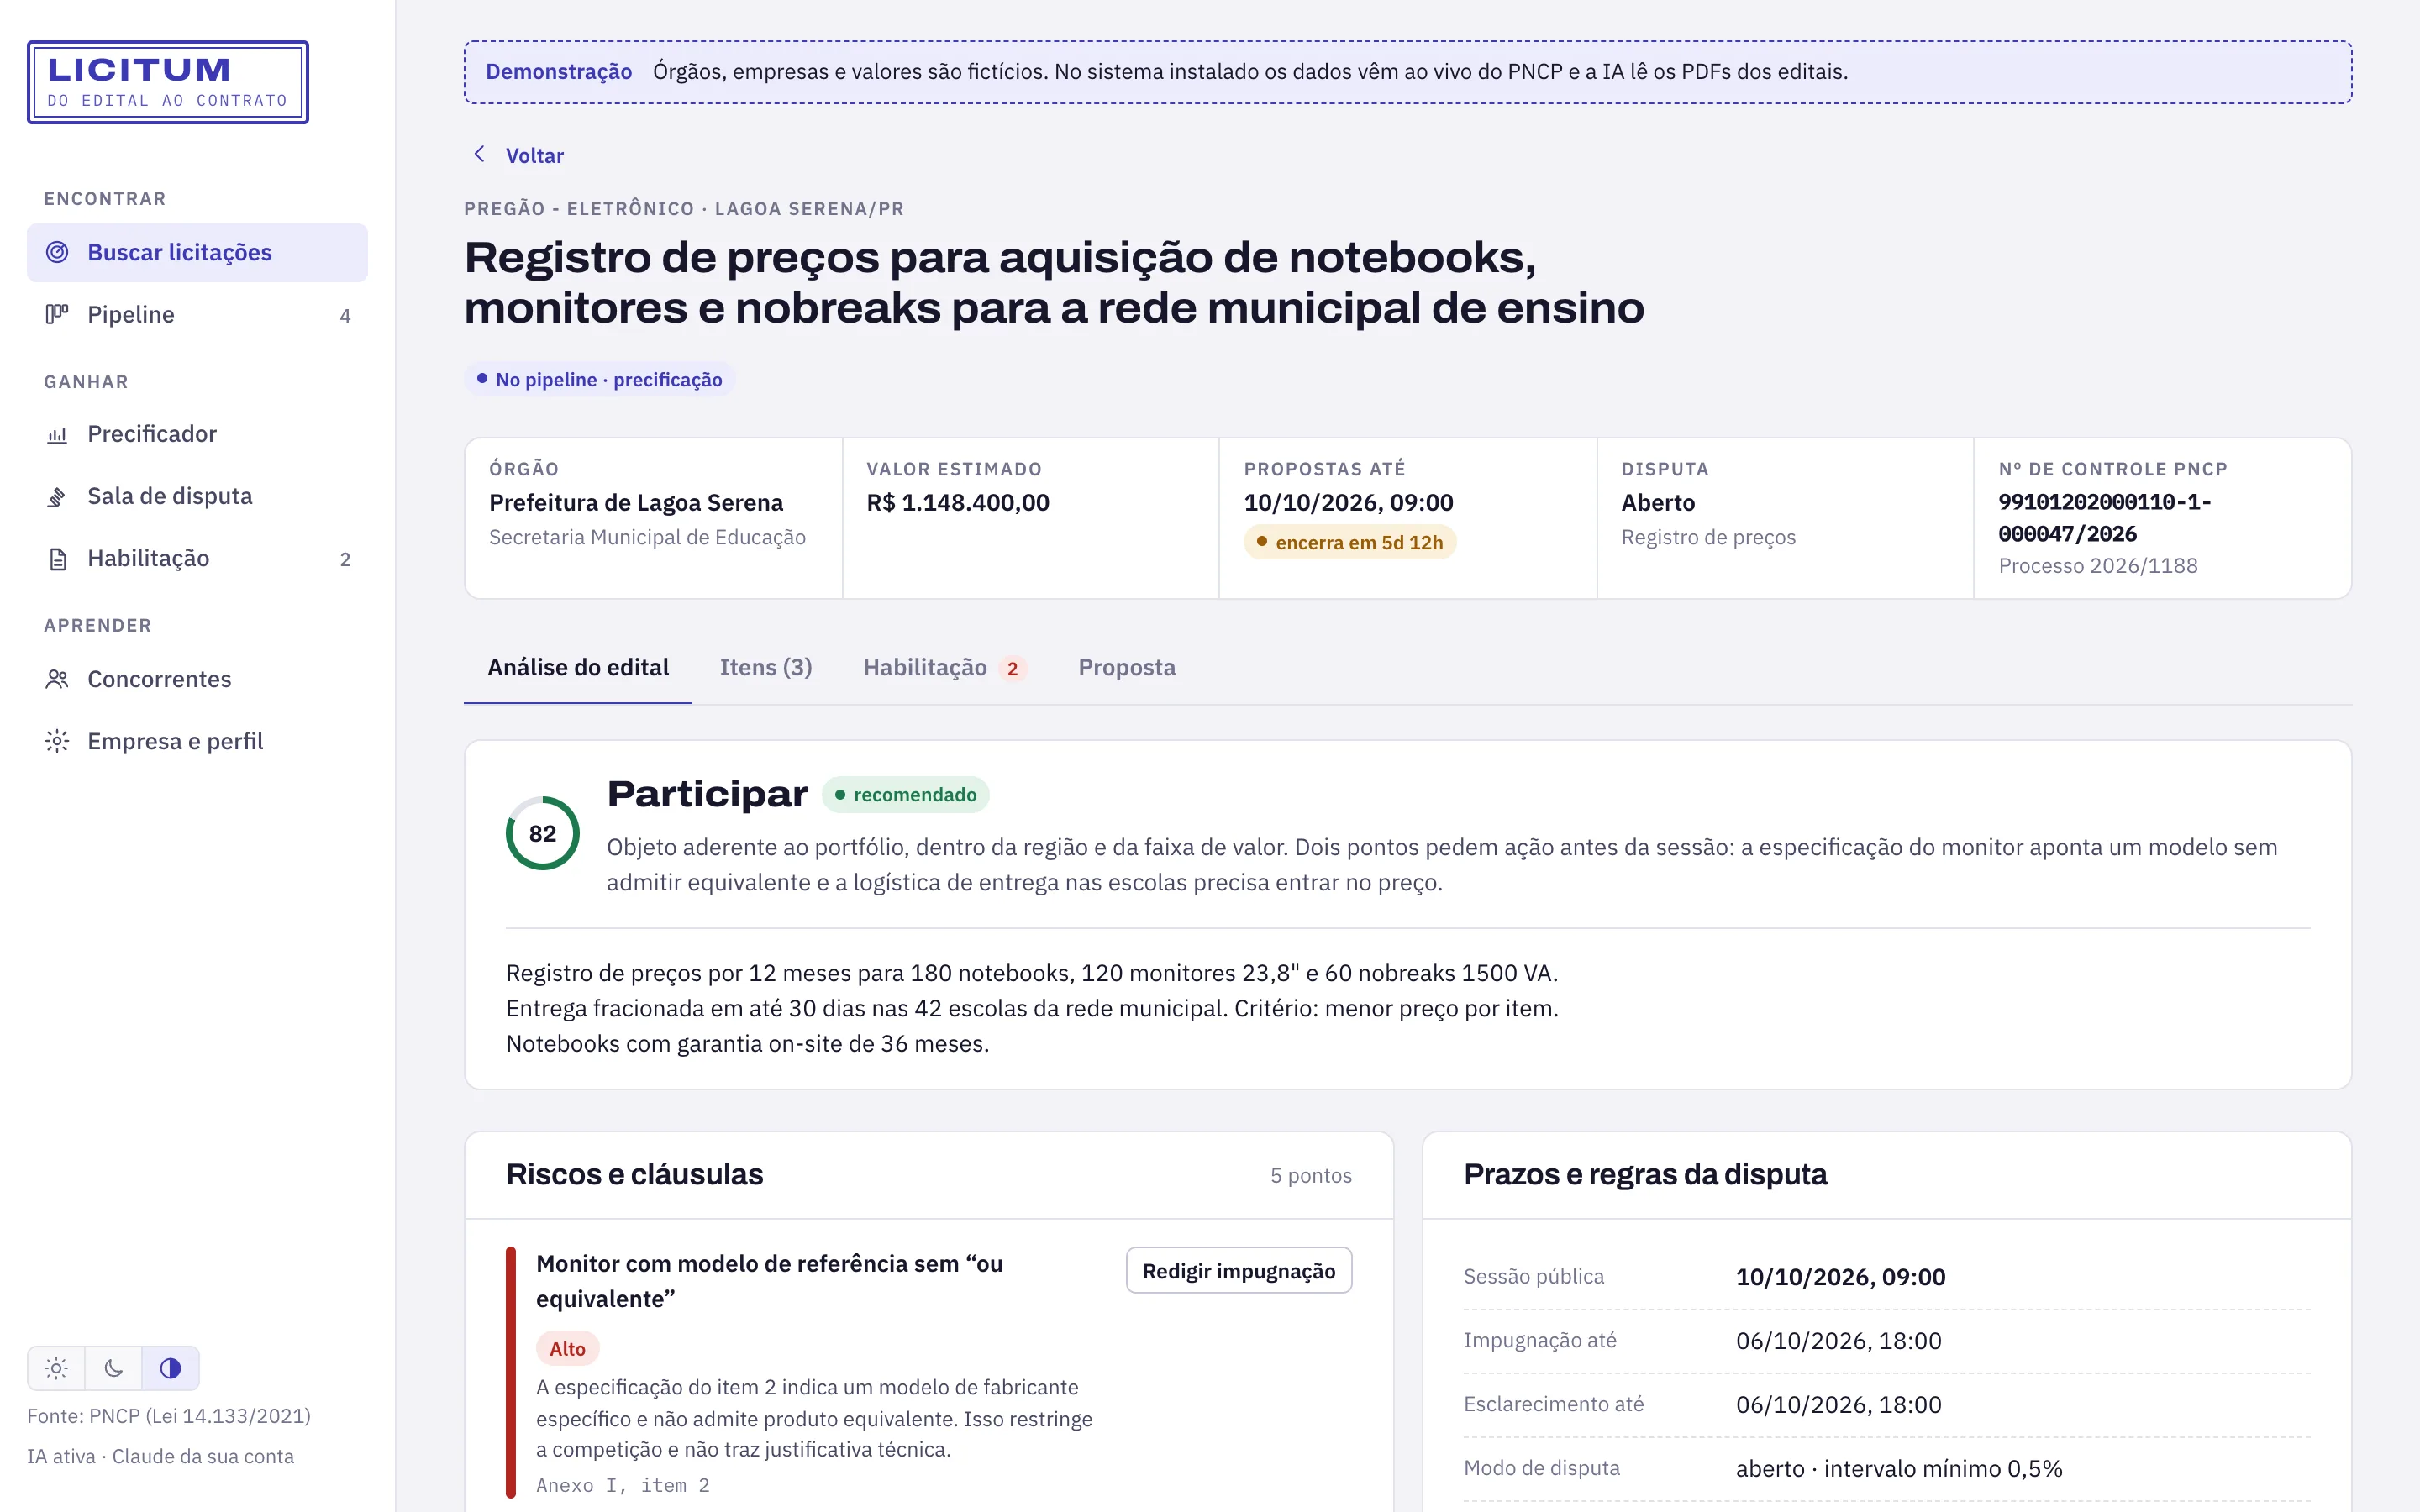Go to Precificador in sidebar
2420x1512 pixels.
point(197,434)
